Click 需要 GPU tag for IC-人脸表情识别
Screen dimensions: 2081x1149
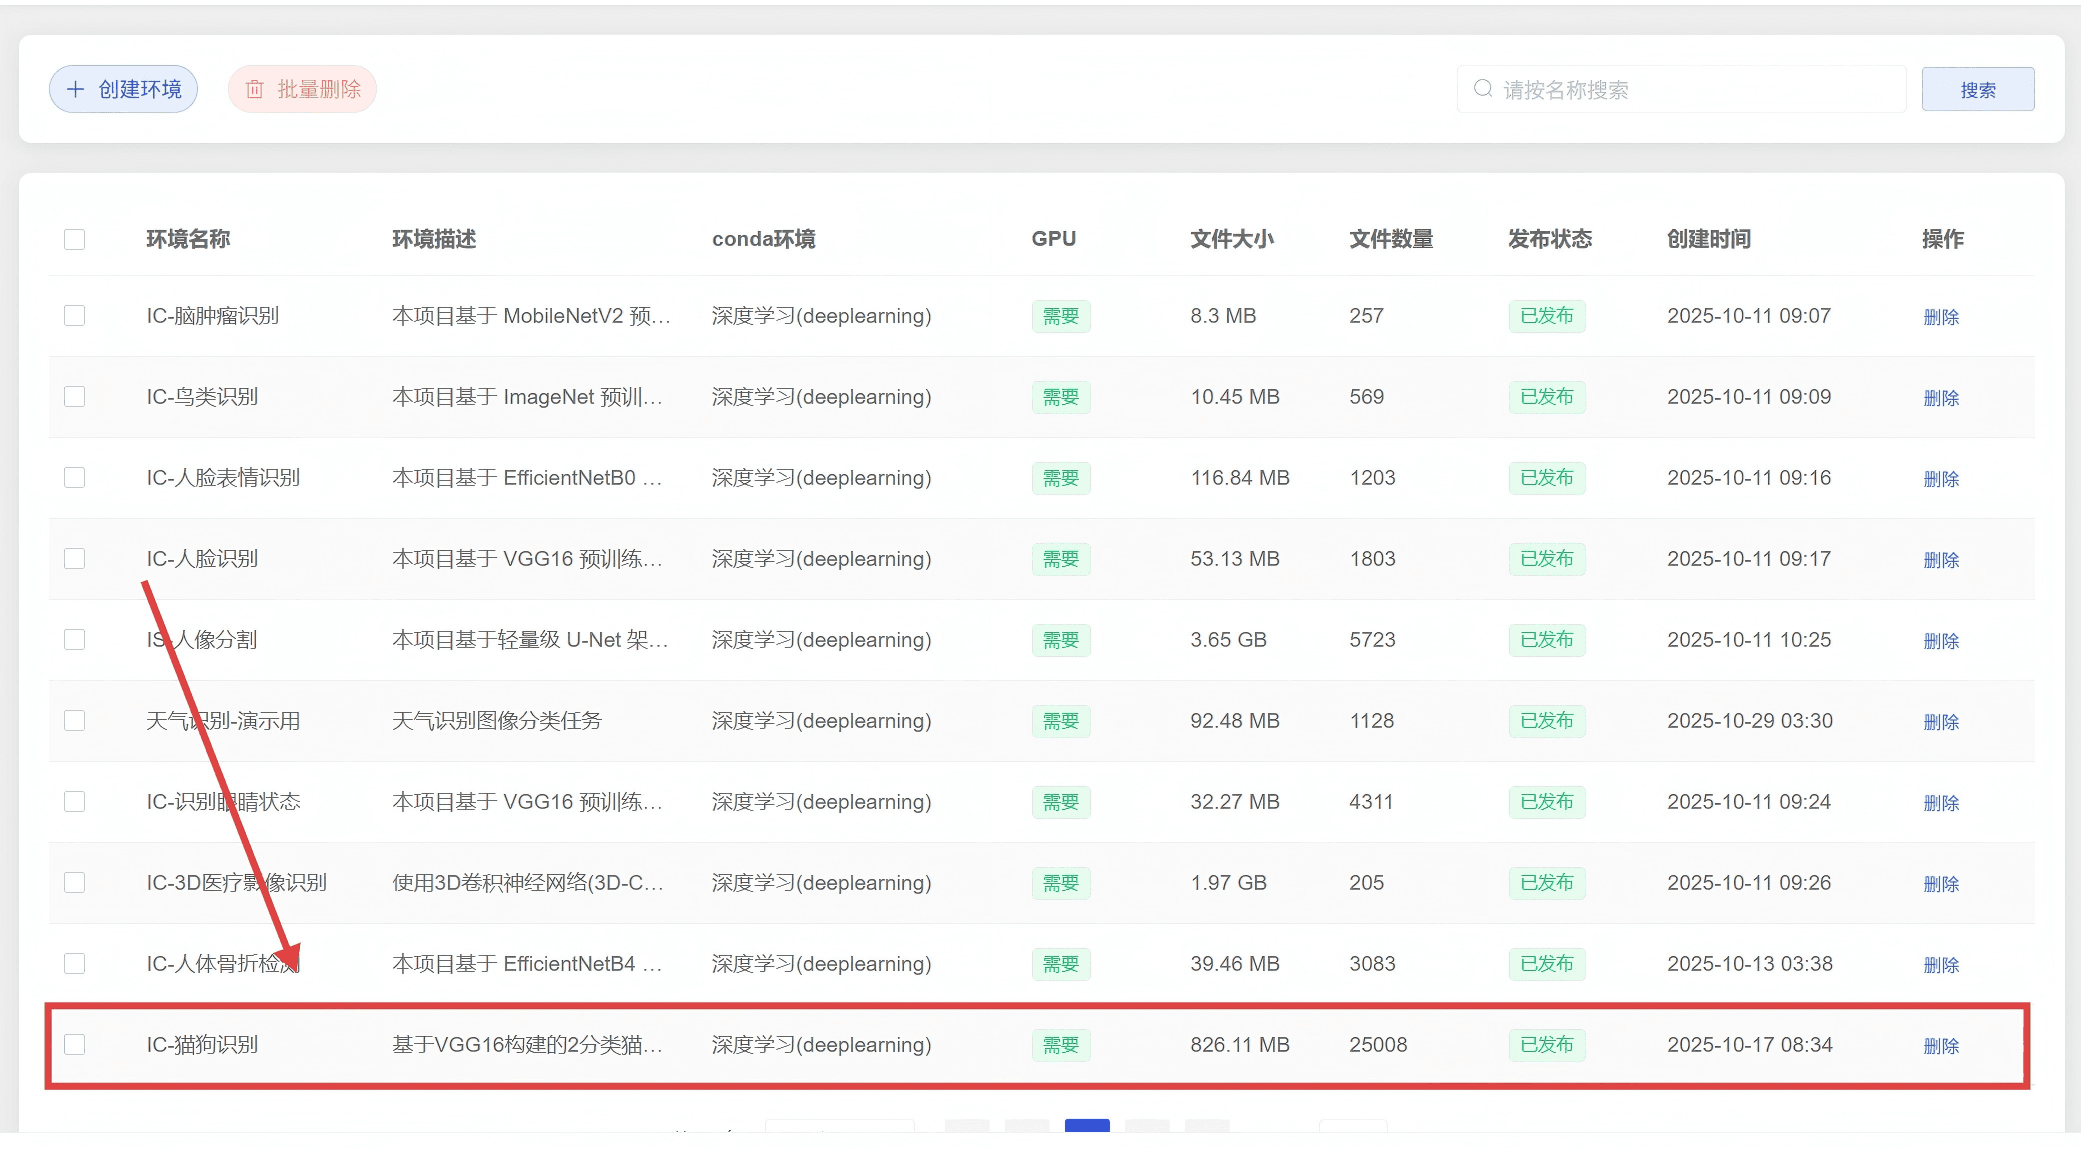(x=1060, y=478)
